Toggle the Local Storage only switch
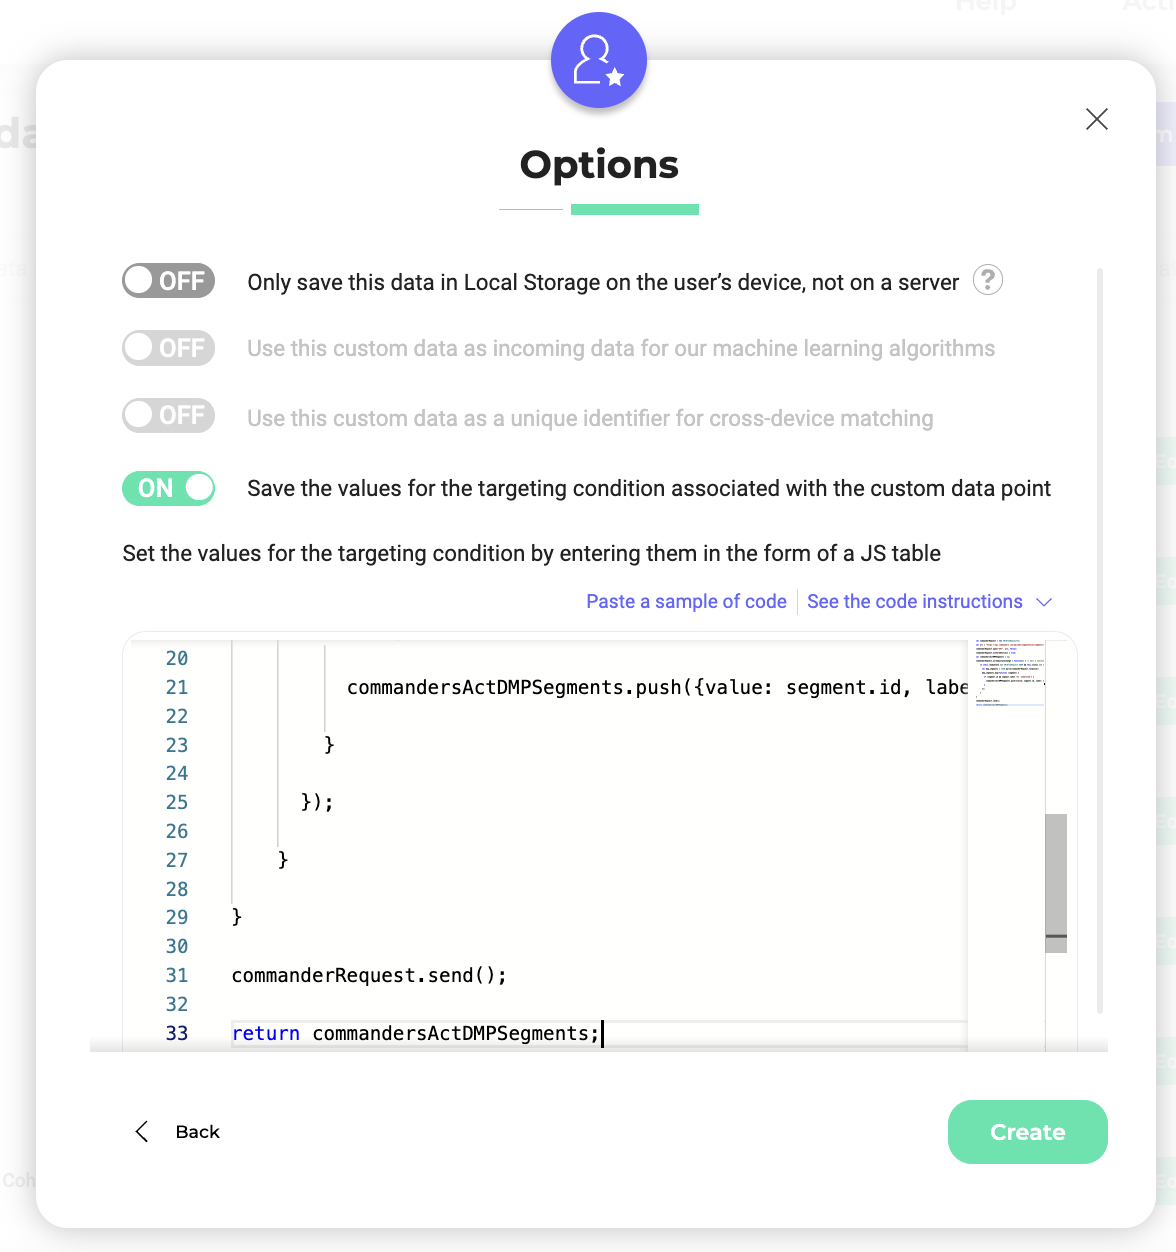 (169, 281)
